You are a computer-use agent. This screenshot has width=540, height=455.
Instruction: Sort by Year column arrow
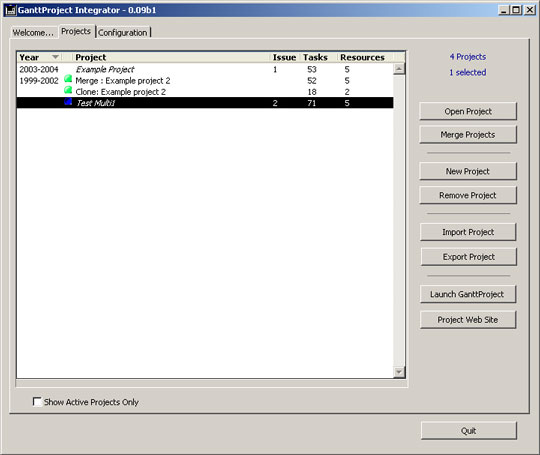click(55, 57)
